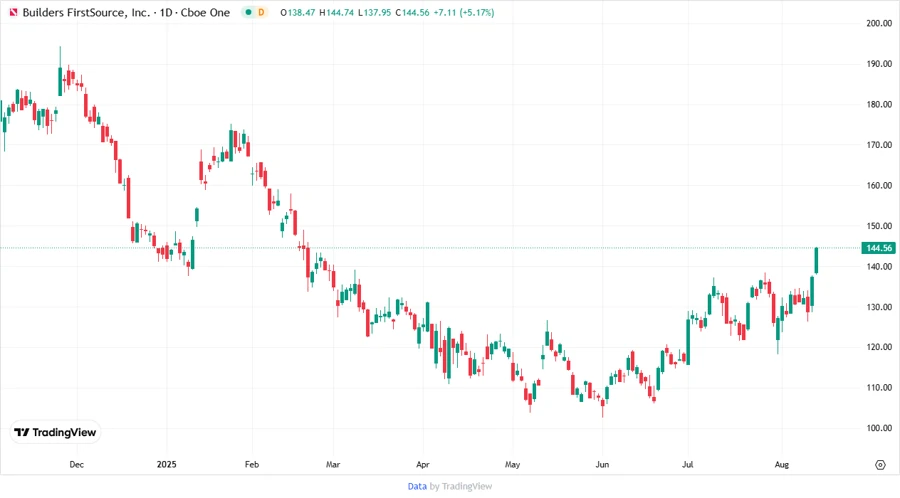The image size is (900, 498).
Task: Click the 170.00 price axis label
Action: click(879, 145)
